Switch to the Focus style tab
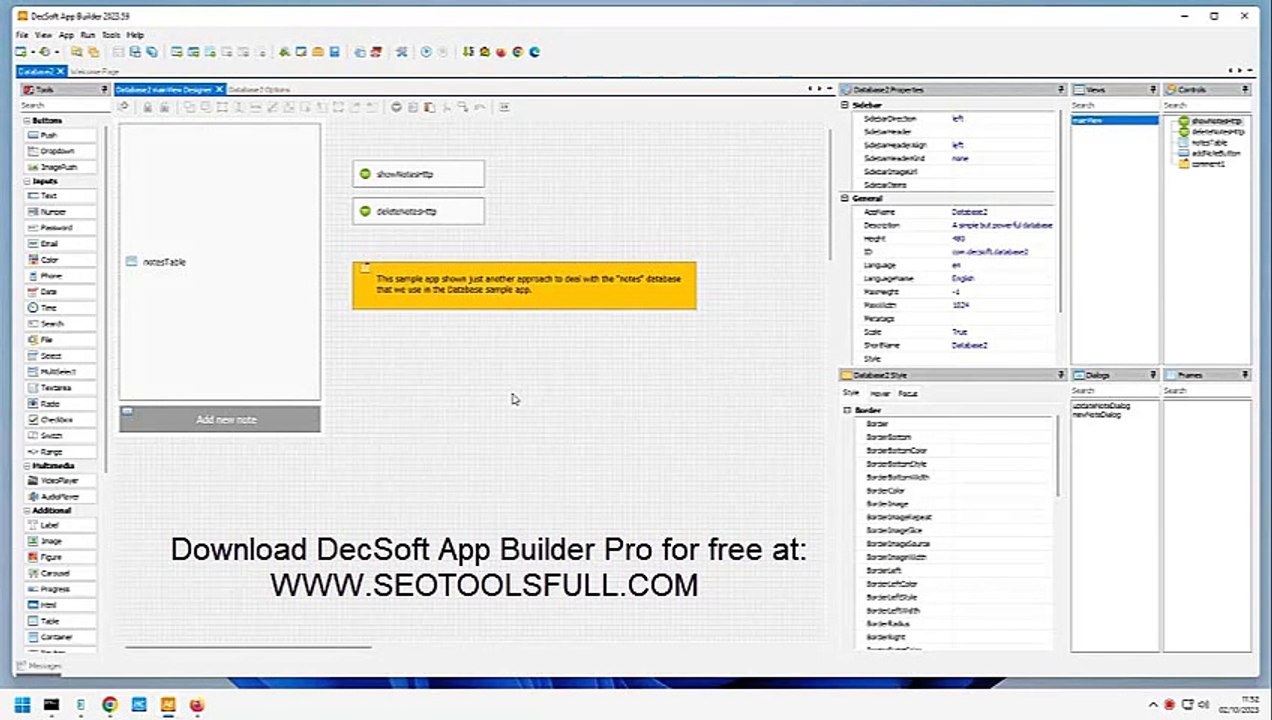 point(907,394)
